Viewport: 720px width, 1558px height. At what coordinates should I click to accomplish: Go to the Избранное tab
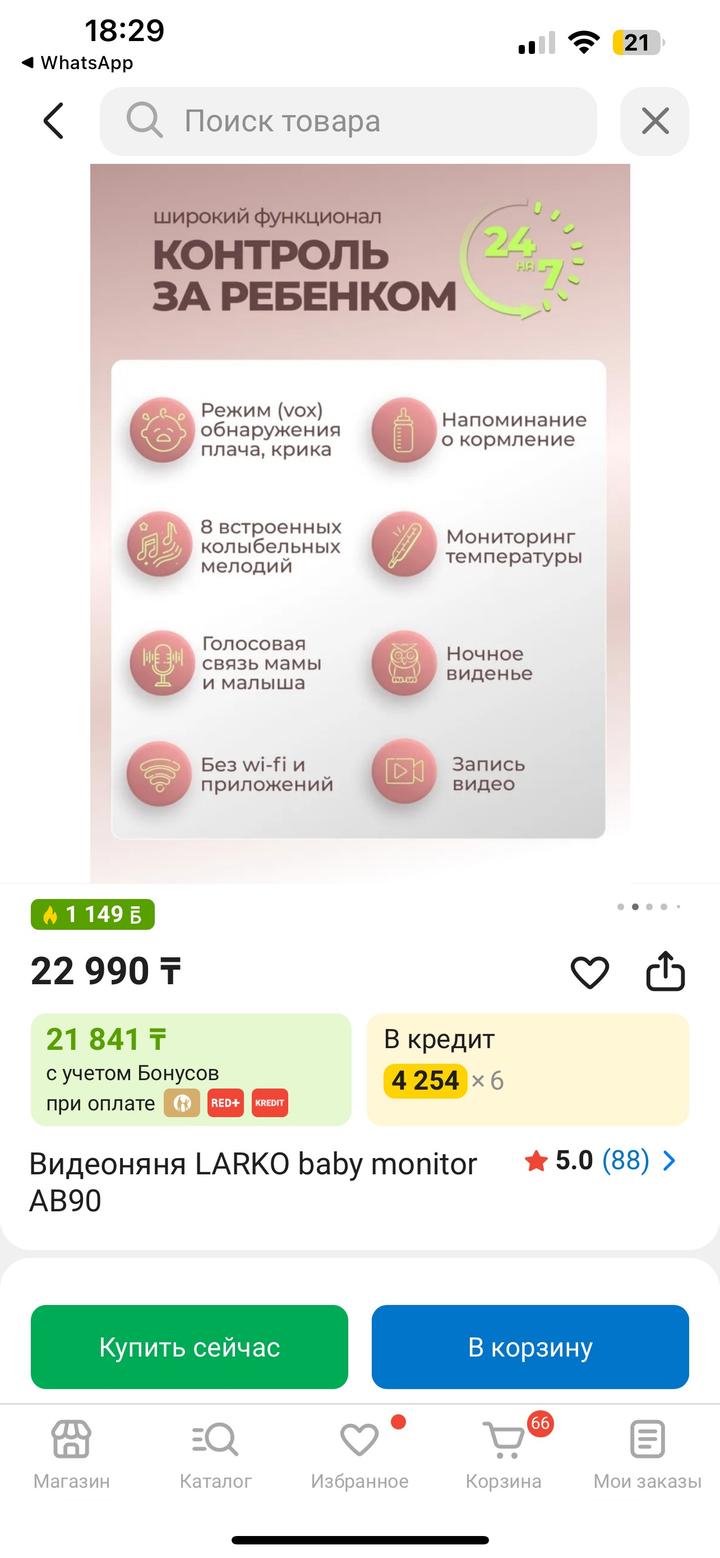click(x=359, y=1455)
